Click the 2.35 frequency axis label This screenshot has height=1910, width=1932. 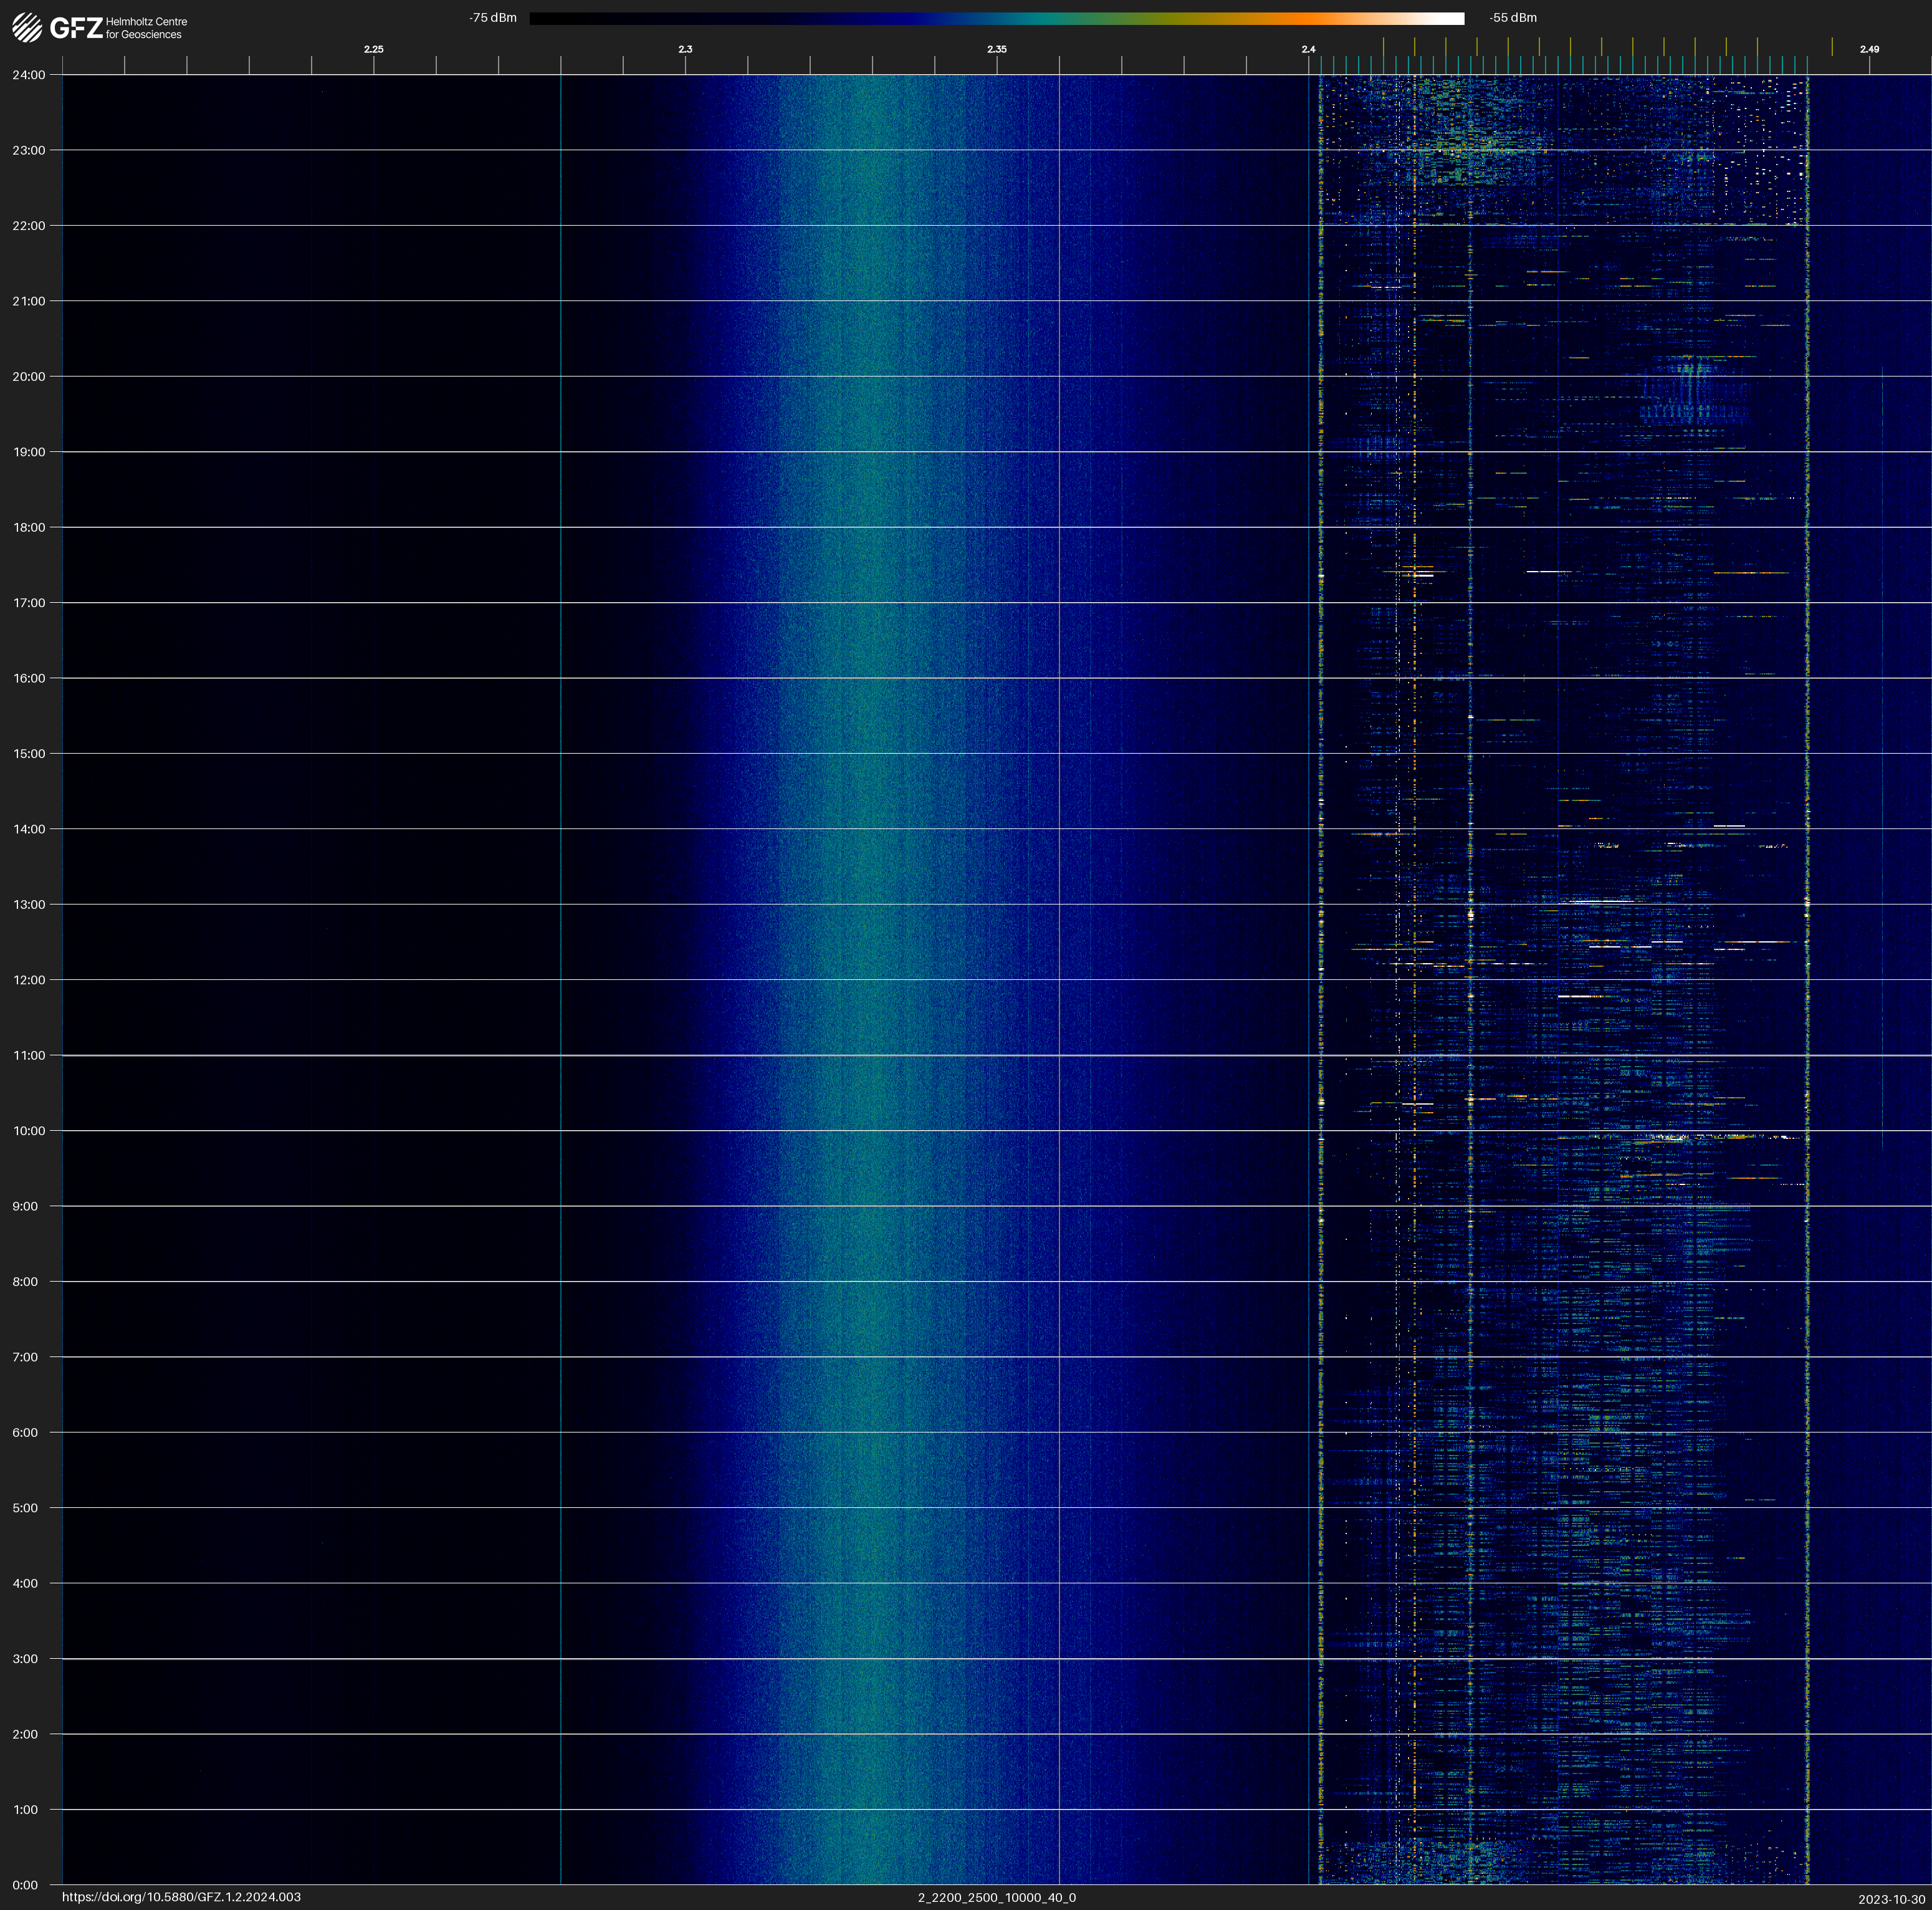click(x=996, y=49)
